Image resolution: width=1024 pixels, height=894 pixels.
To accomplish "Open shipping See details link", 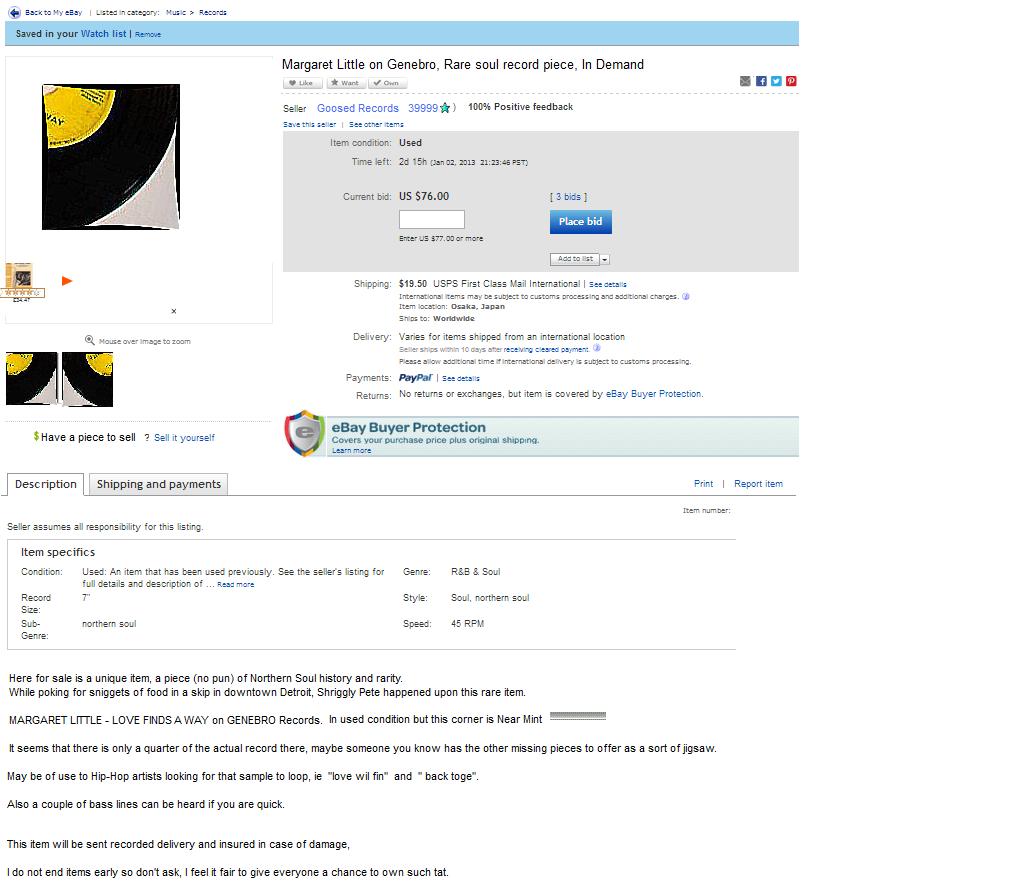I will tap(607, 285).
